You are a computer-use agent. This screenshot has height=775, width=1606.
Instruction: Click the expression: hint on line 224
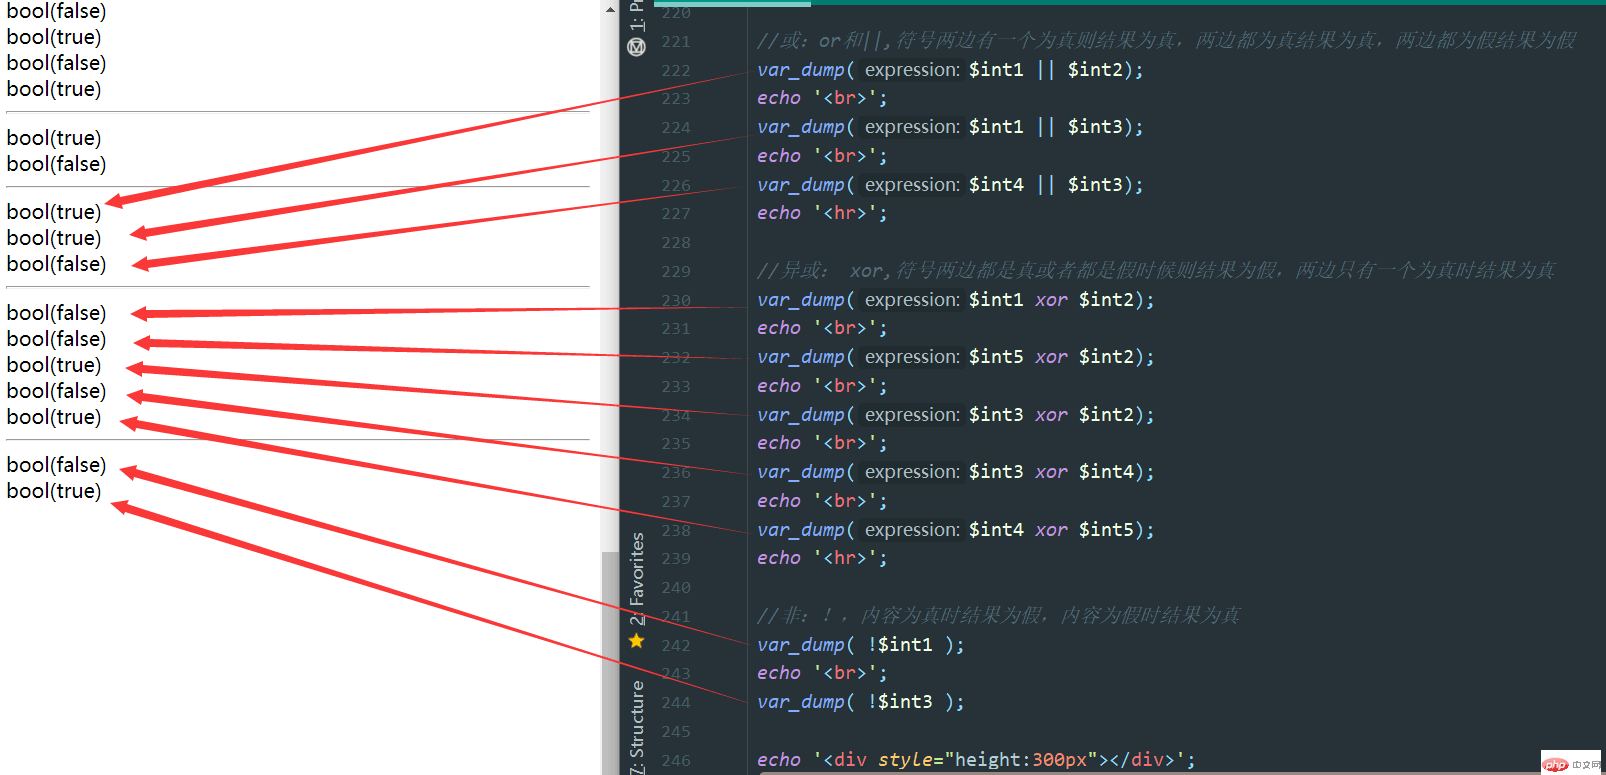(912, 126)
